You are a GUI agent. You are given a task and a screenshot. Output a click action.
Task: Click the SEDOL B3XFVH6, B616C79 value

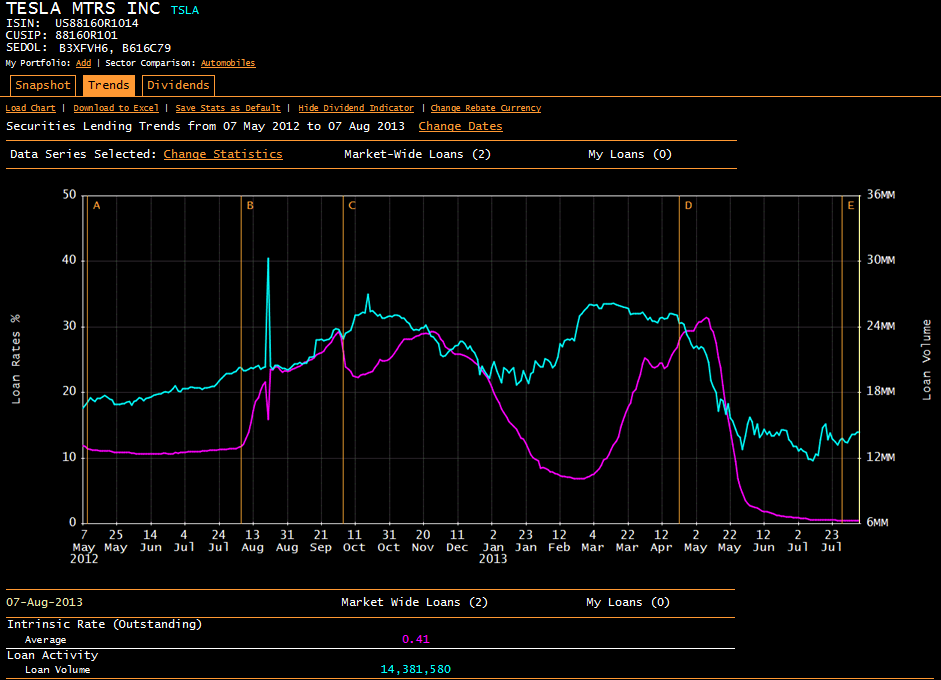click(x=115, y=47)
